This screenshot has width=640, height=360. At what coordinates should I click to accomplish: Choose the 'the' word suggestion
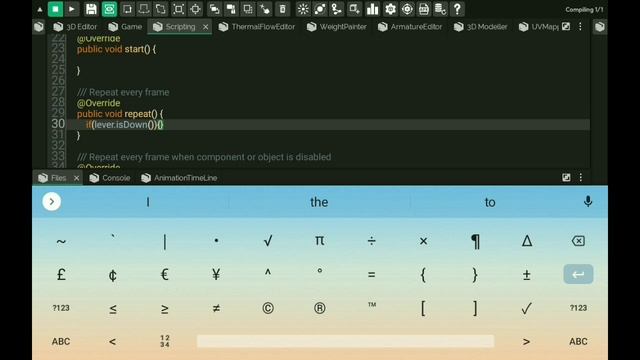click(x=319, y=202)
